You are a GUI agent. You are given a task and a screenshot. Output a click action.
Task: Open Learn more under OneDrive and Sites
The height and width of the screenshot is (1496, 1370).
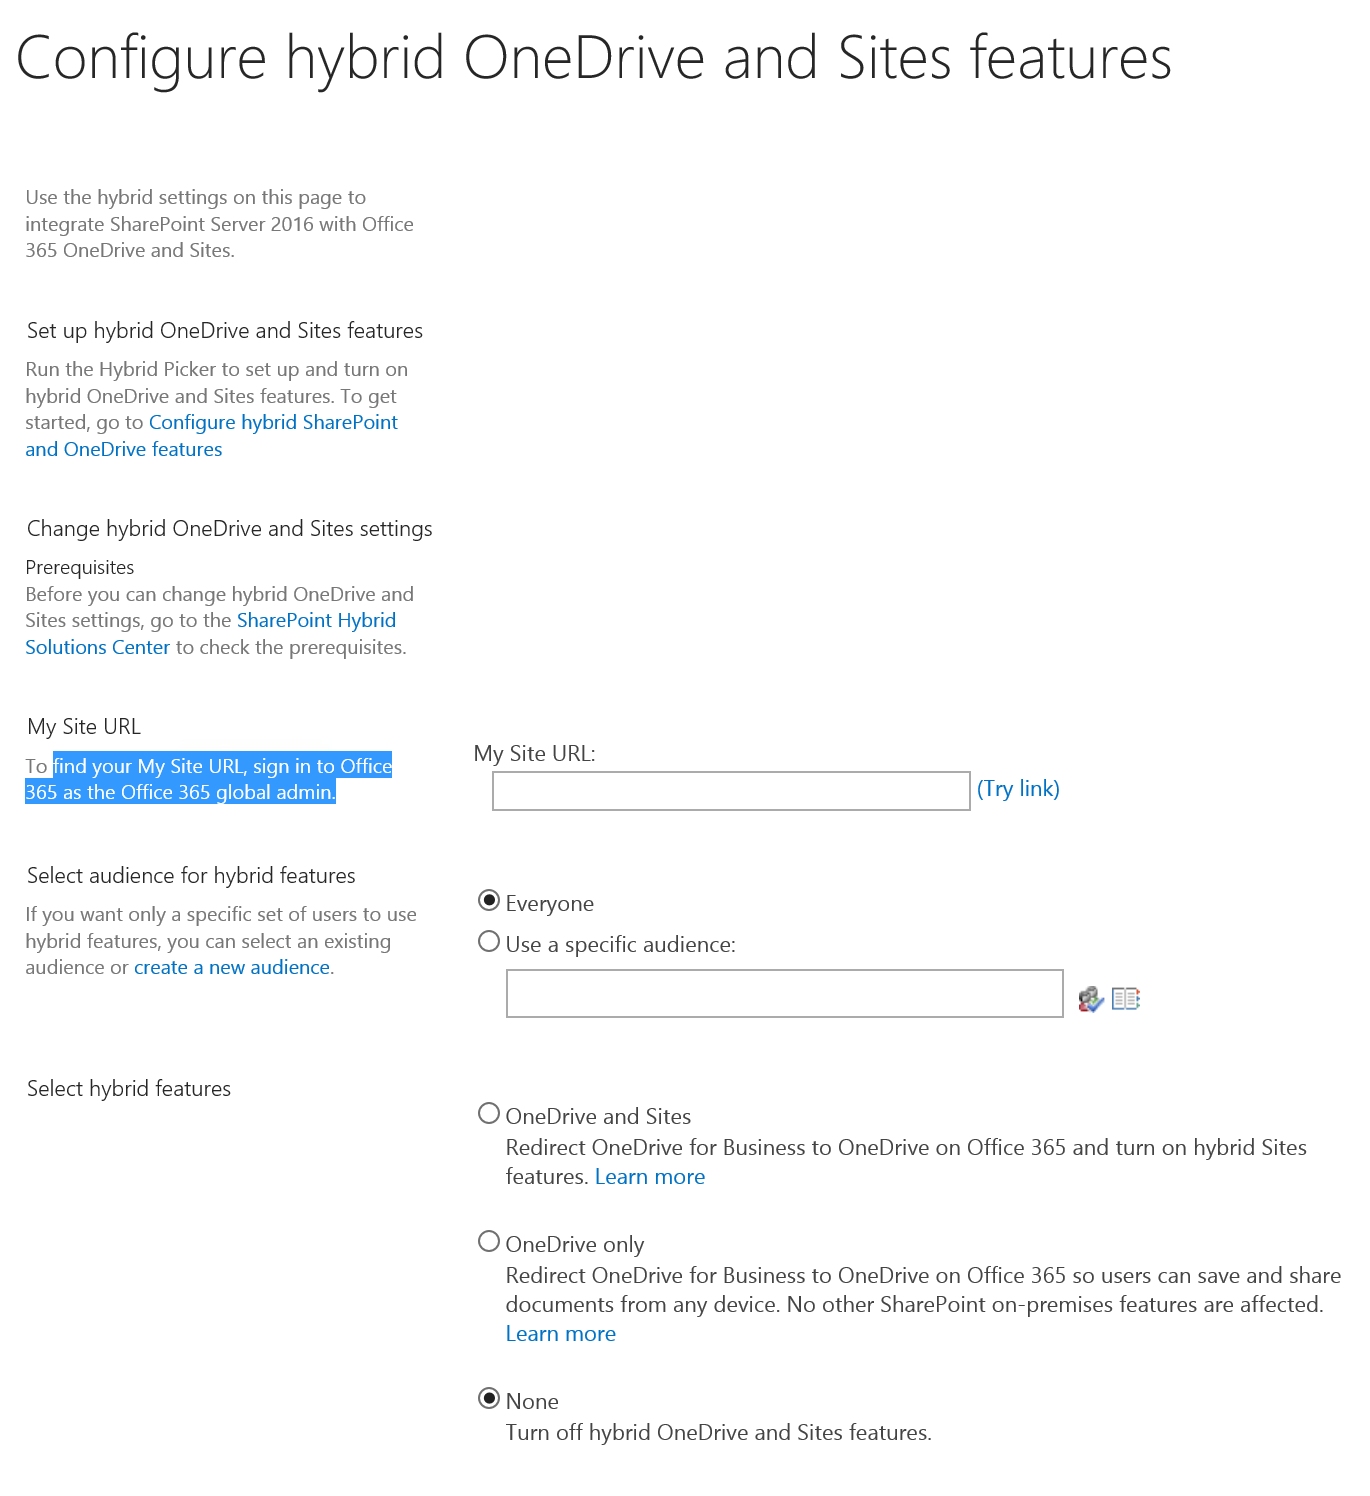[650, 1177]
